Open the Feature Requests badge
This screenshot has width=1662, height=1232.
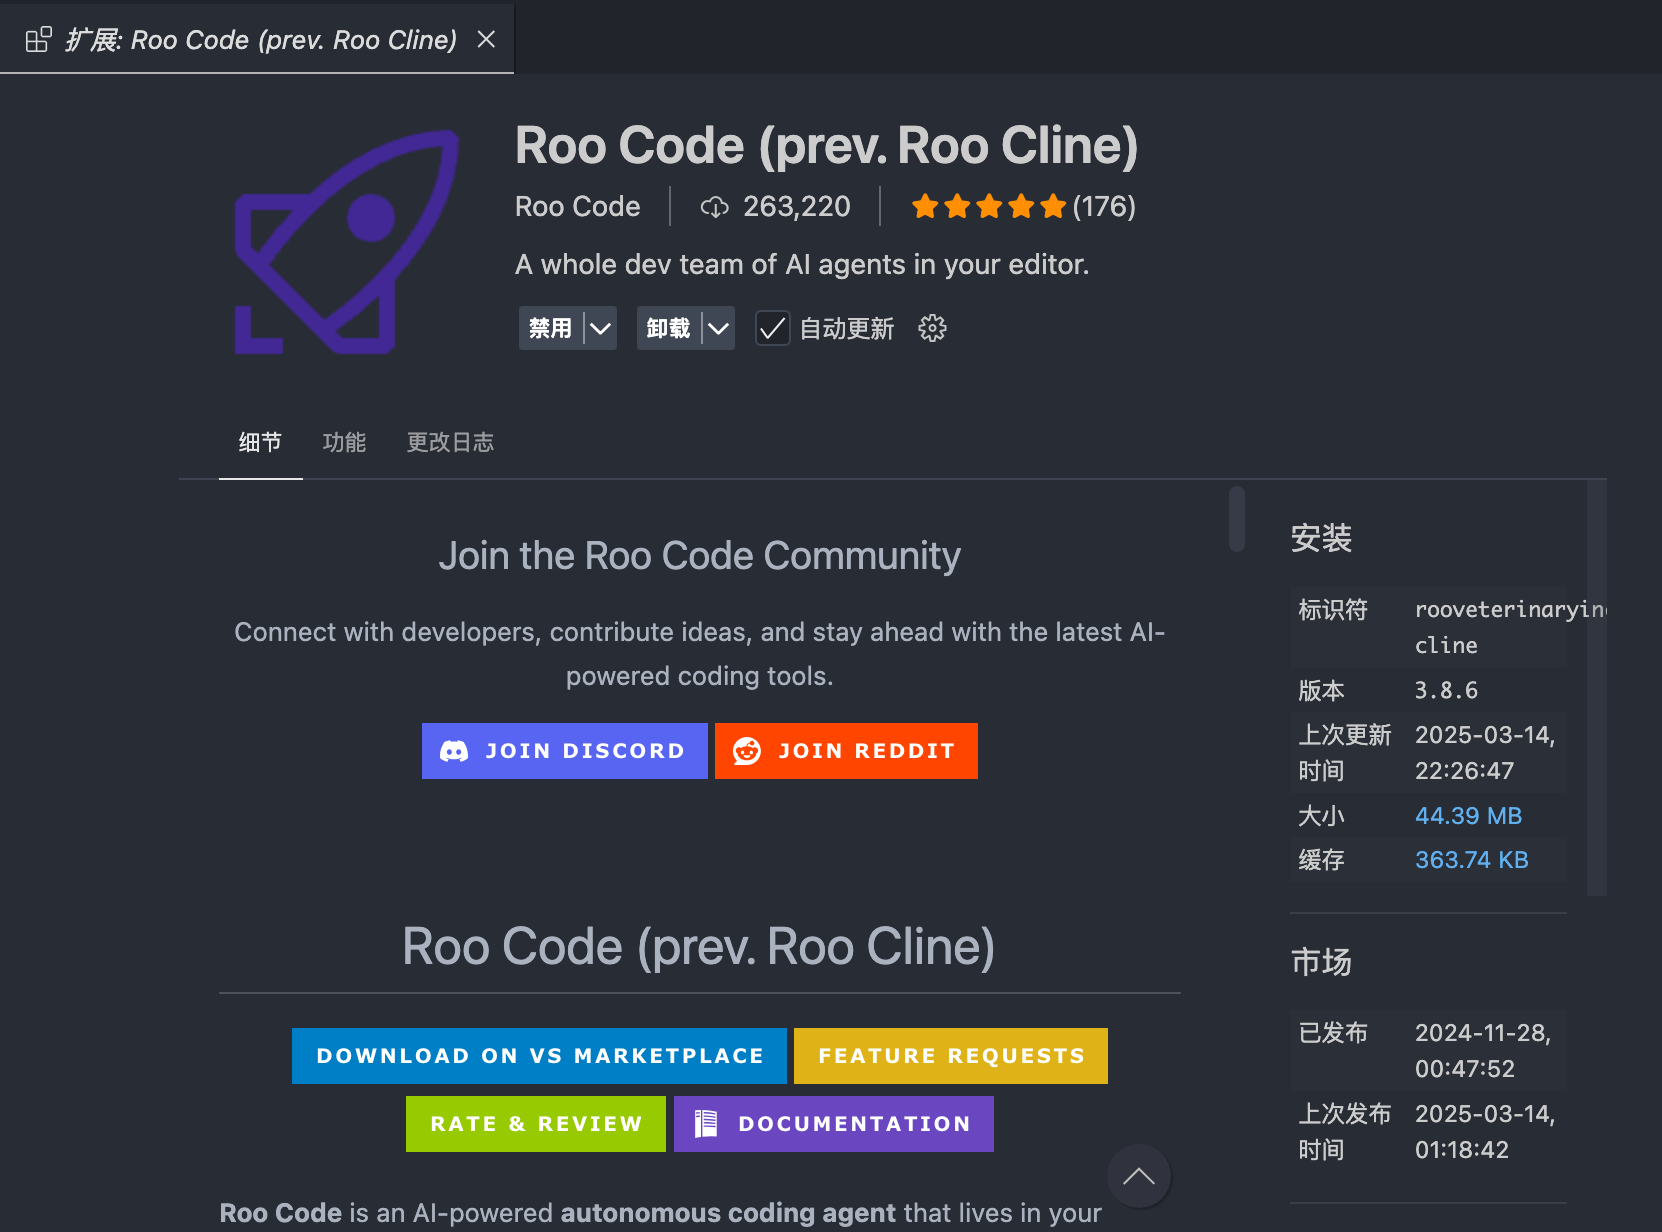pos(951,1056)
